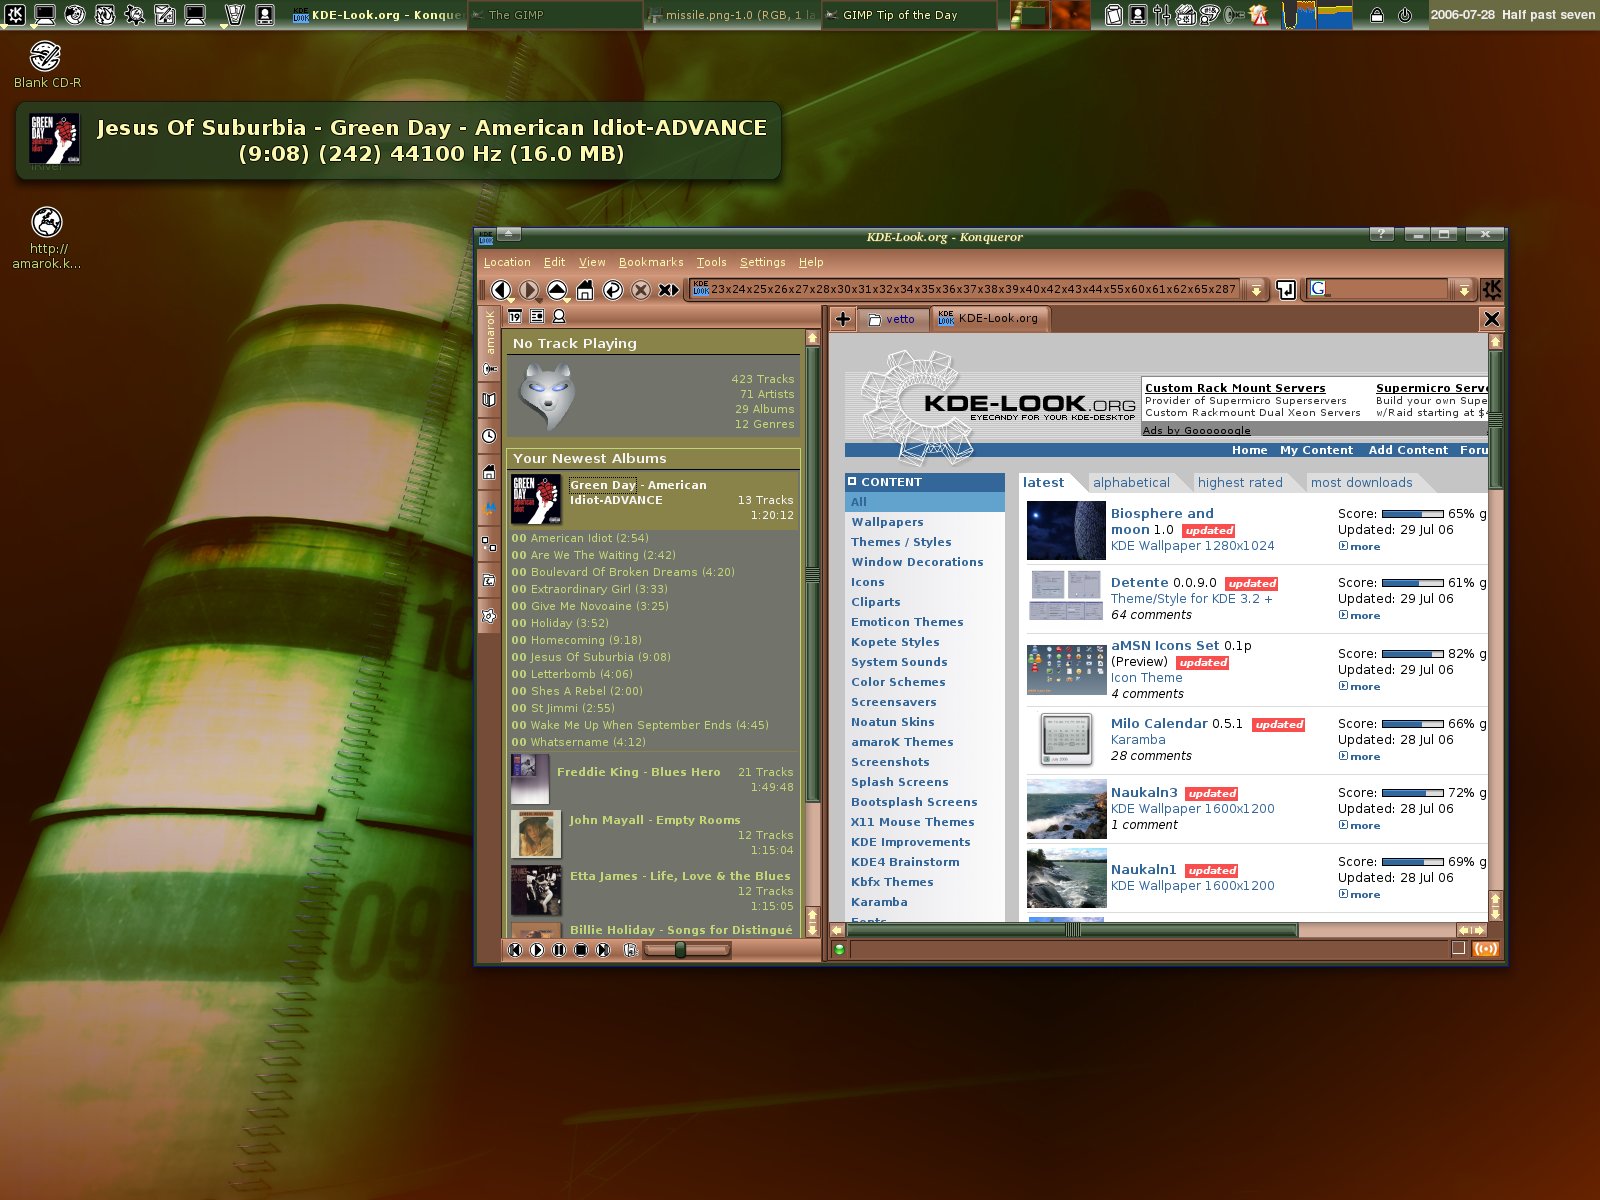
Task: Adjust the amarok volume slider
Action: [687, 950]
